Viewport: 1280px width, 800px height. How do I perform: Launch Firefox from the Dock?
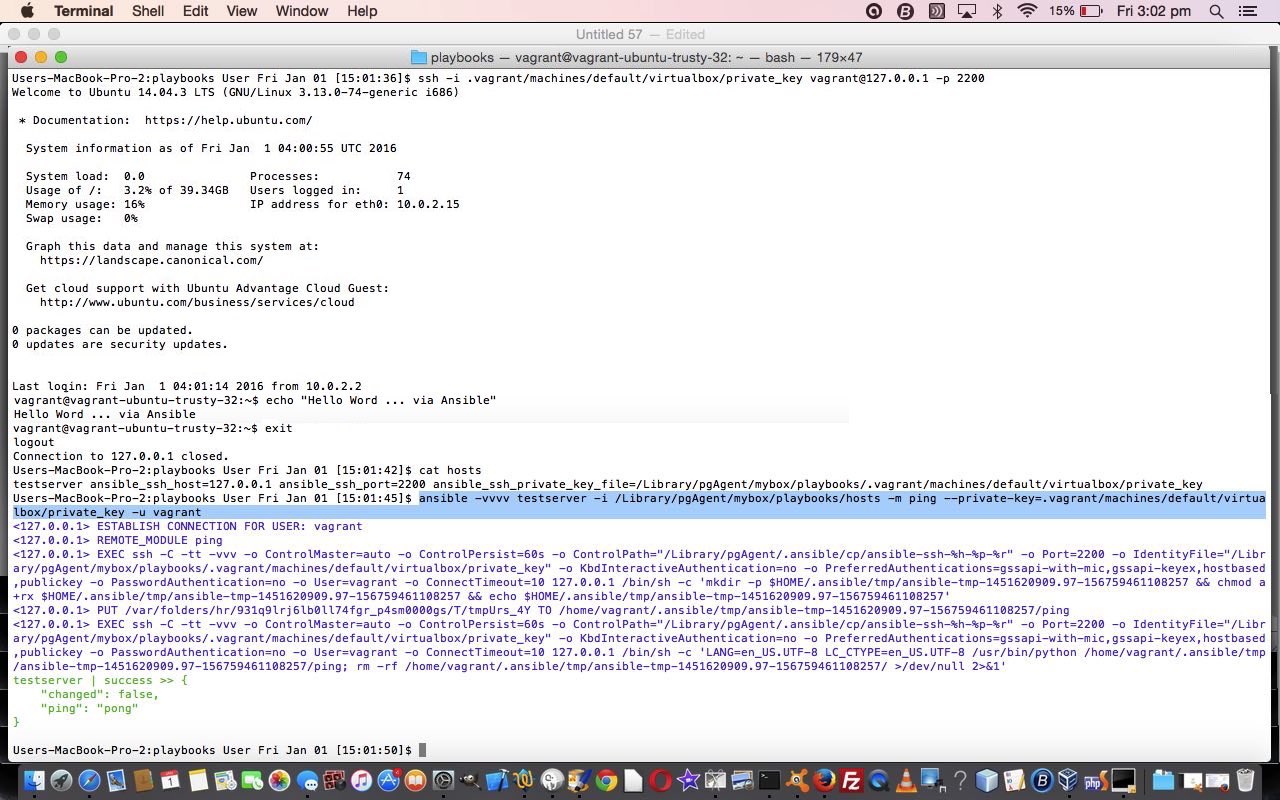[824, 780]
